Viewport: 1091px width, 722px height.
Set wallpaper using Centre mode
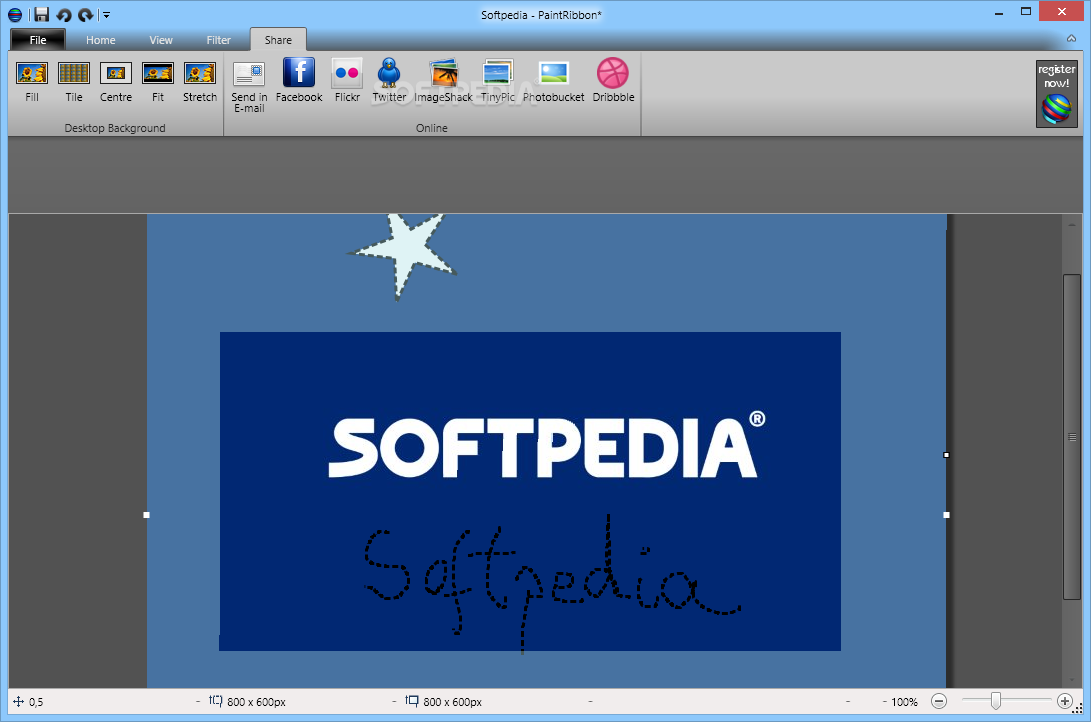(116, 82)
